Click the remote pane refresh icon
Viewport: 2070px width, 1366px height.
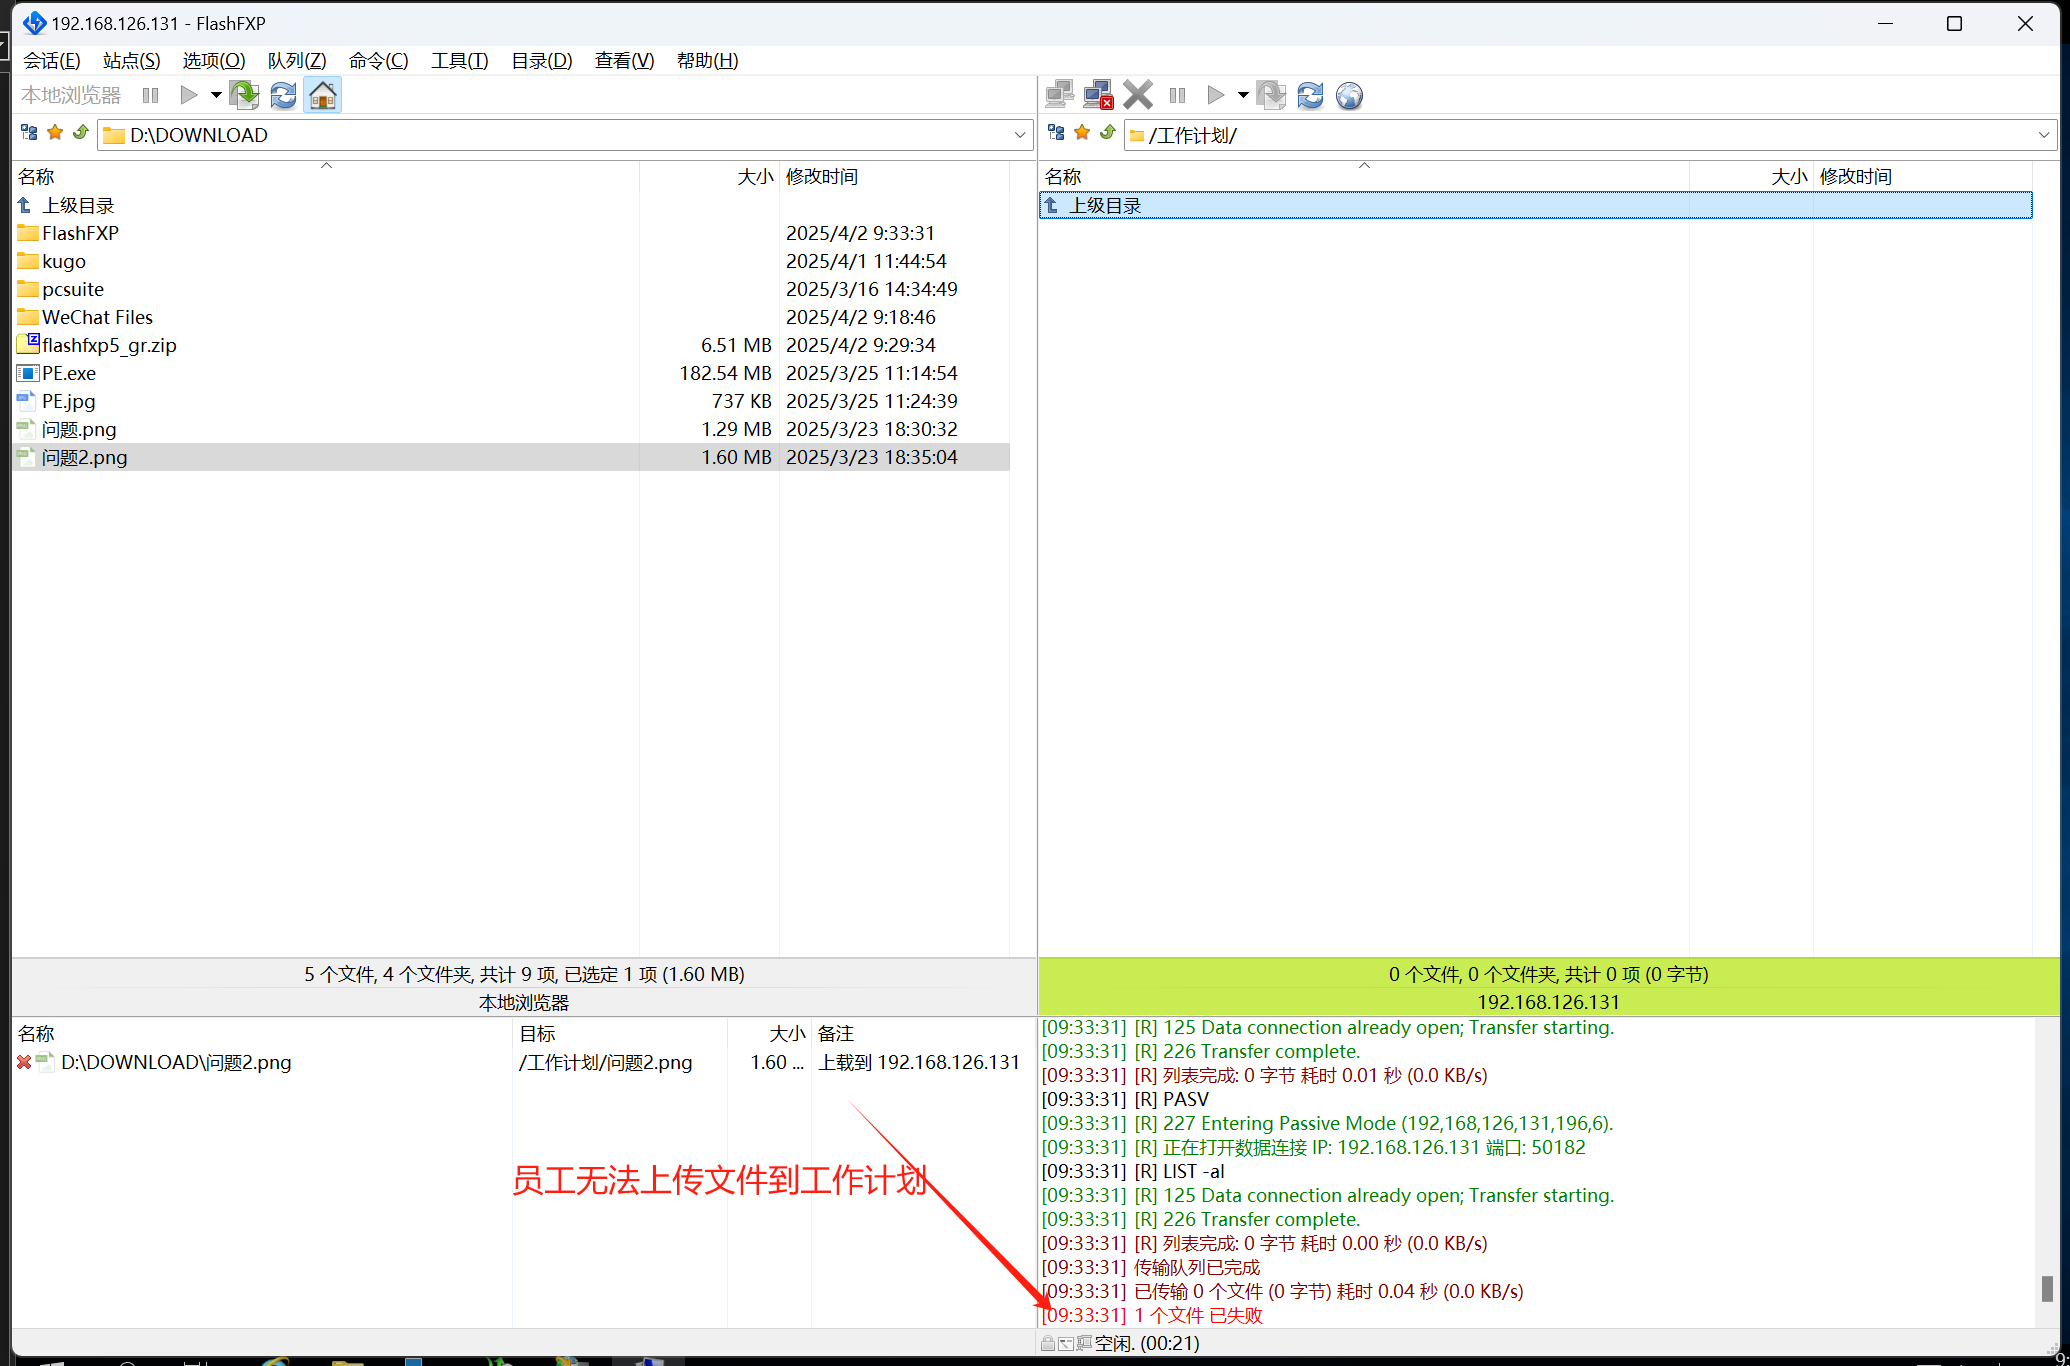pyautogui.click(x=1310, y=95)
